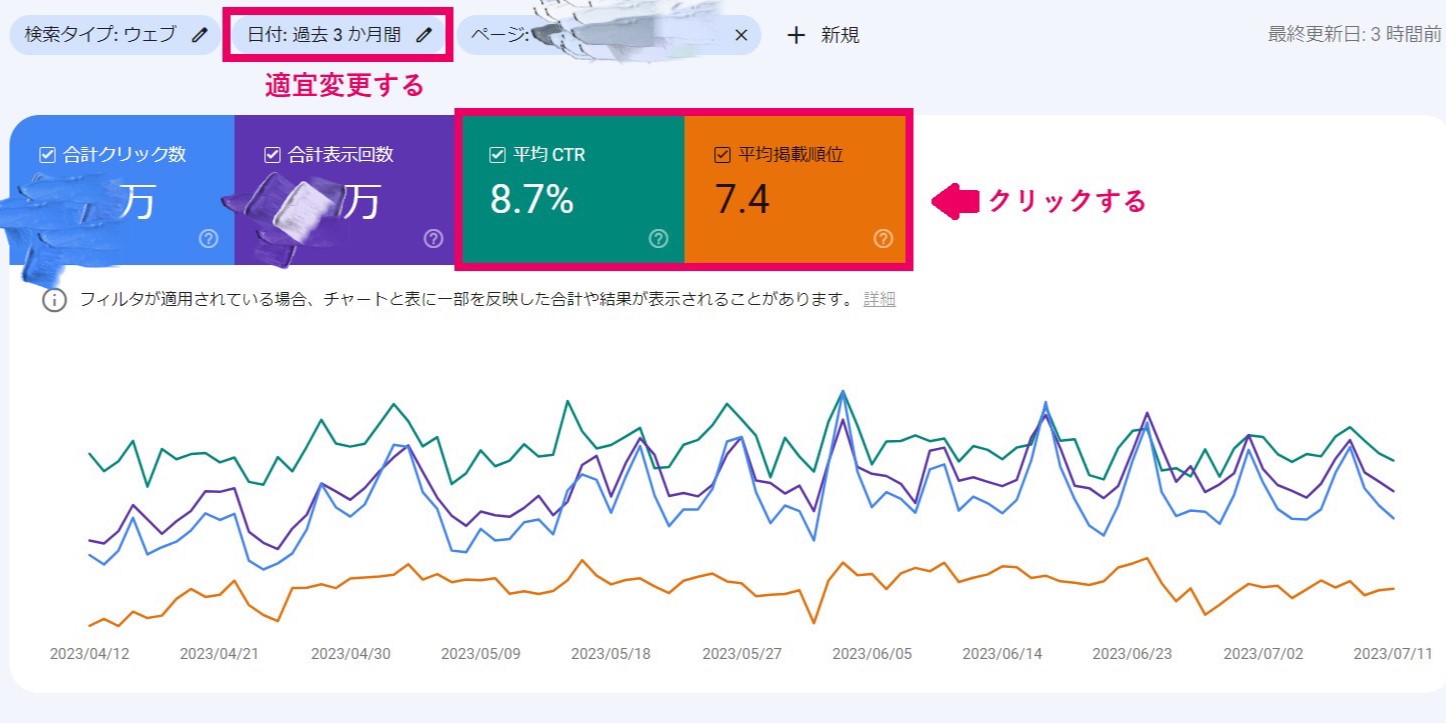Toggle the 合計表示回数 checkbox

pos(271,155)
